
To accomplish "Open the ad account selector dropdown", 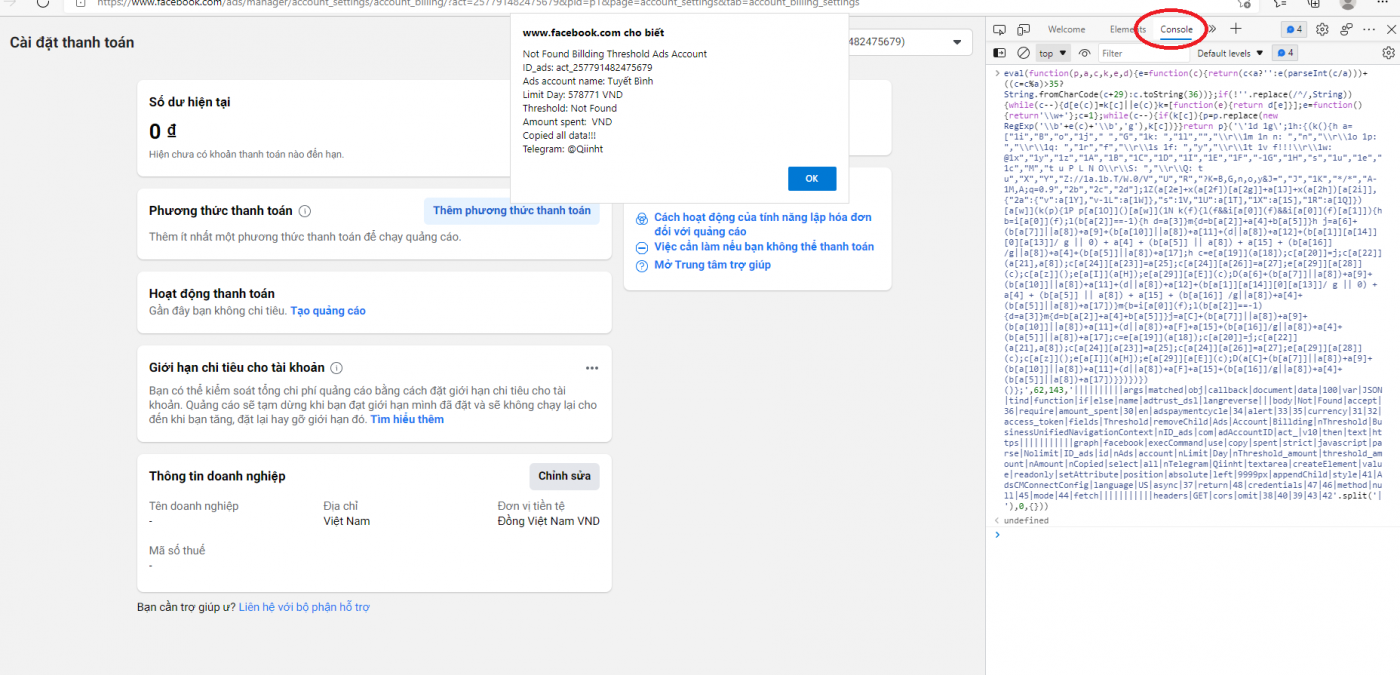I will click(910, 42).
